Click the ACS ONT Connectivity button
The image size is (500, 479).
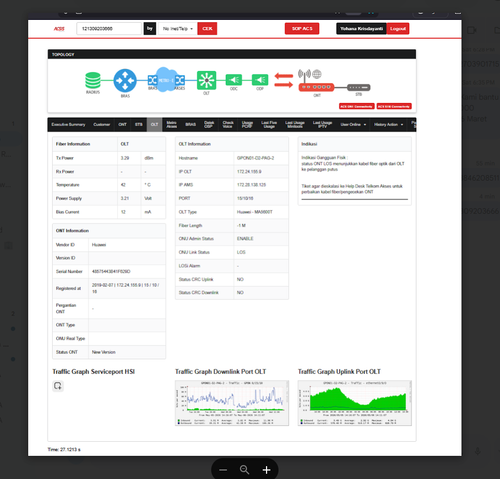pos(357,106)
